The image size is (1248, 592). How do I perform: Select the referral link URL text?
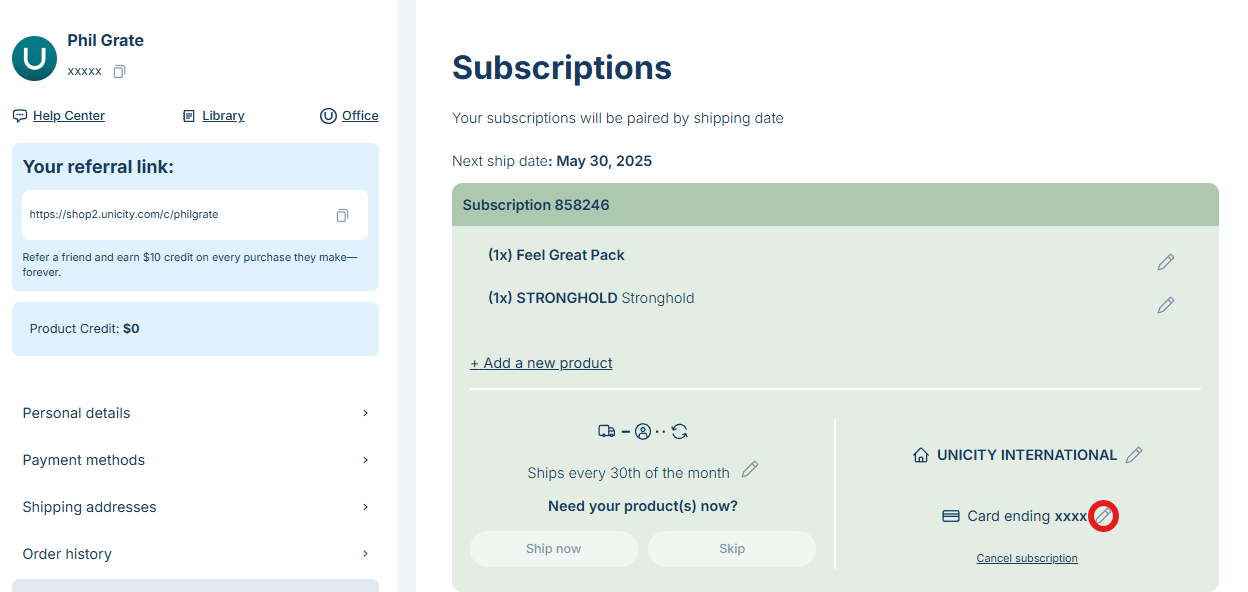[124, 215]
